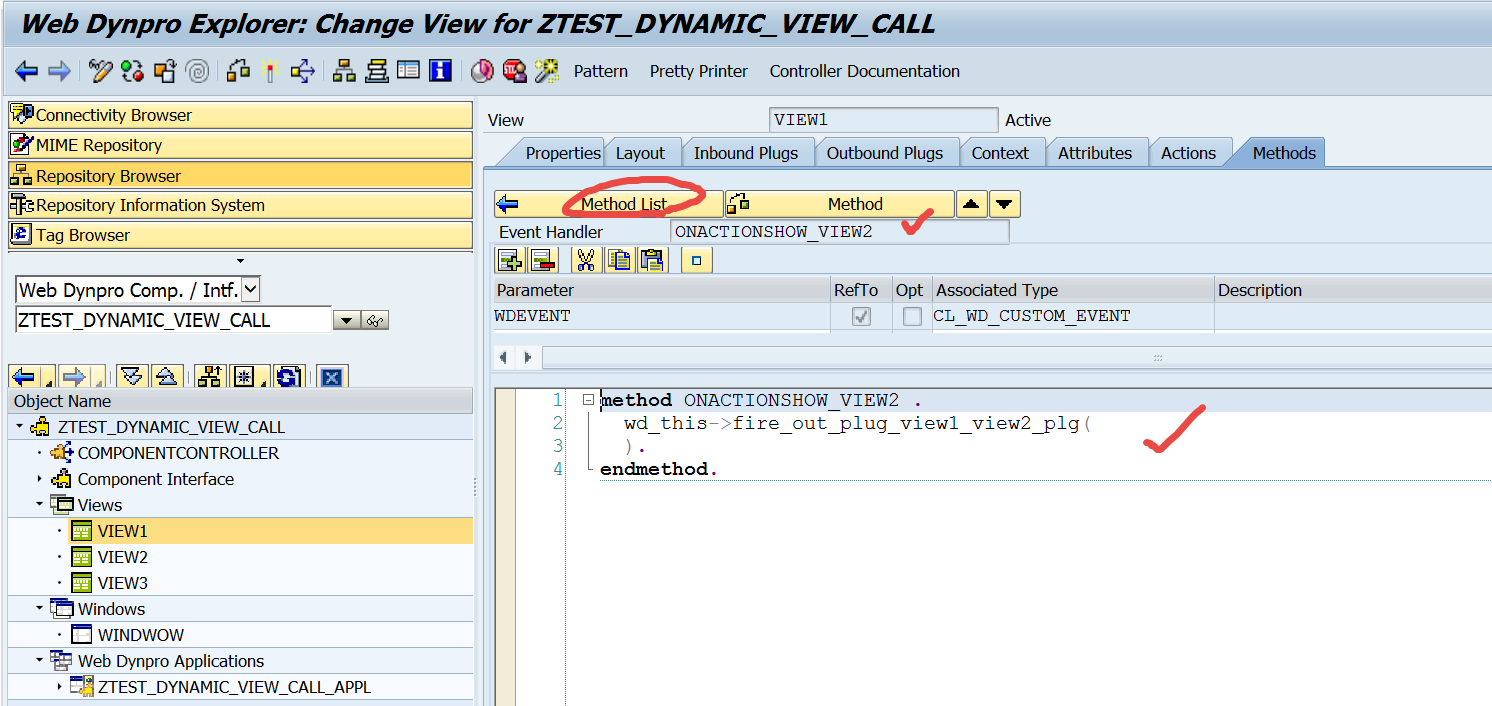Collapse code fold at method ONACTIONSHOW_VIEW2 line

click(x=588, y=400)
